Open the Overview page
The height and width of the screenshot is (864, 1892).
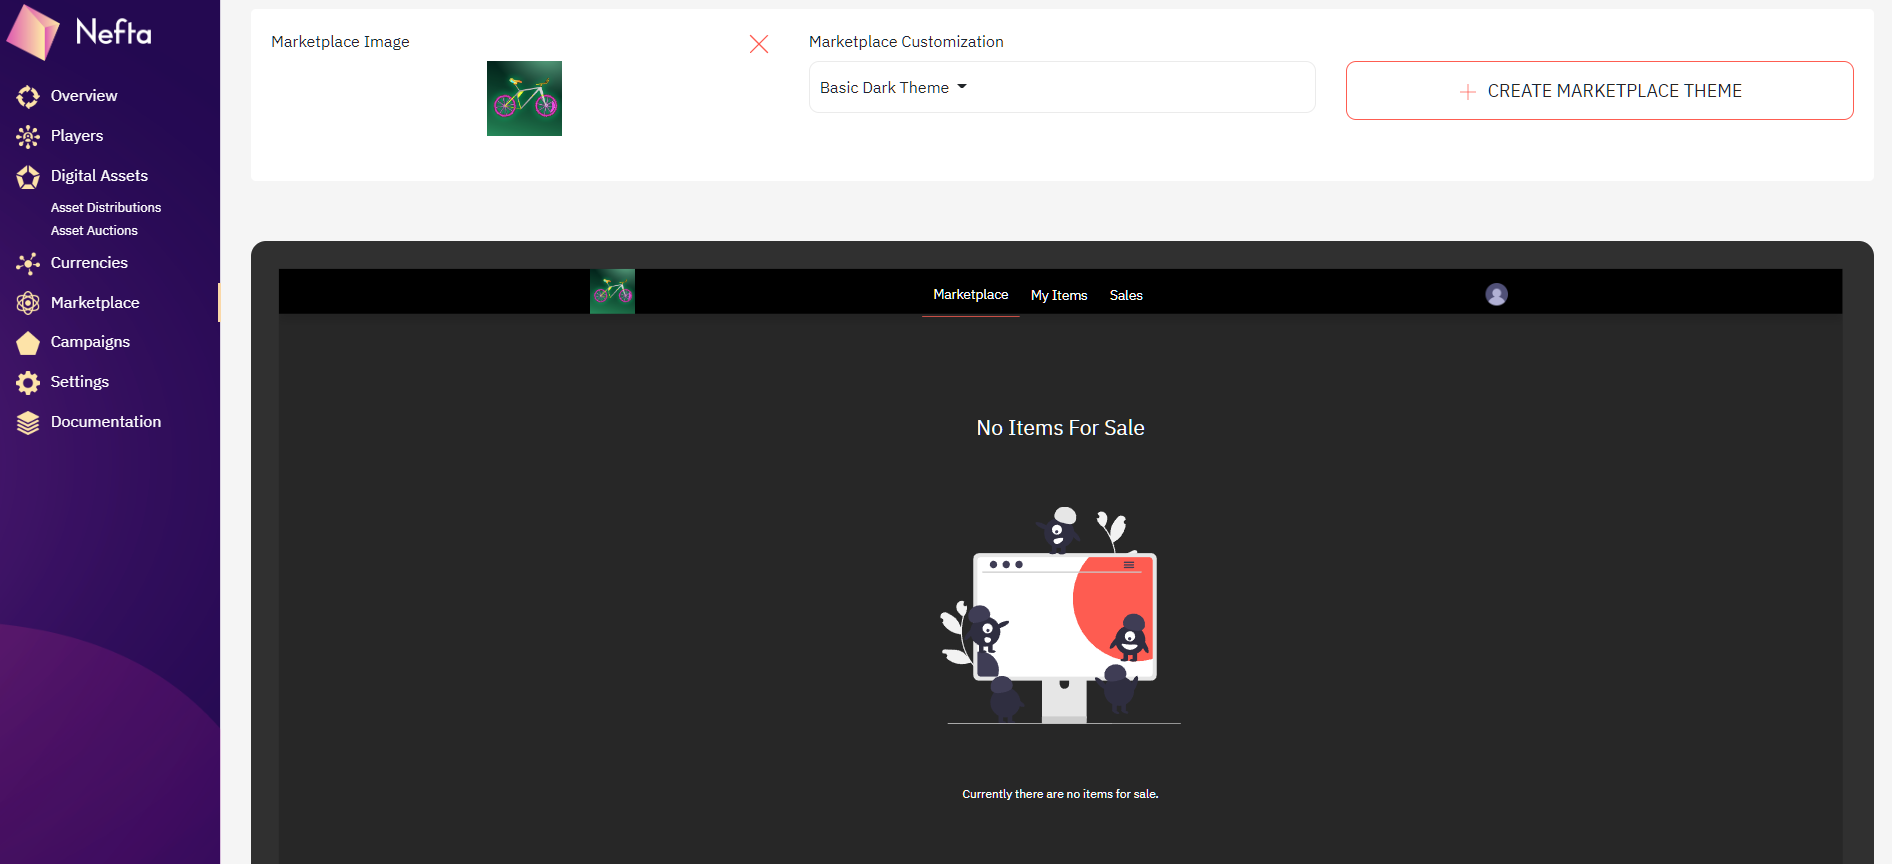tap(84, 96)
